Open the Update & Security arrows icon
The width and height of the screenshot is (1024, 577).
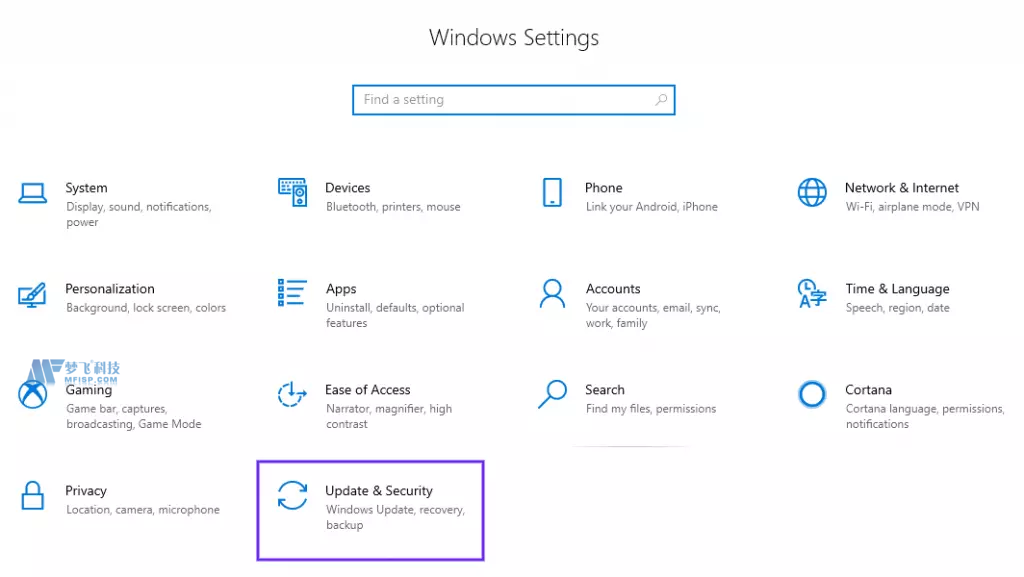(292, 495)
